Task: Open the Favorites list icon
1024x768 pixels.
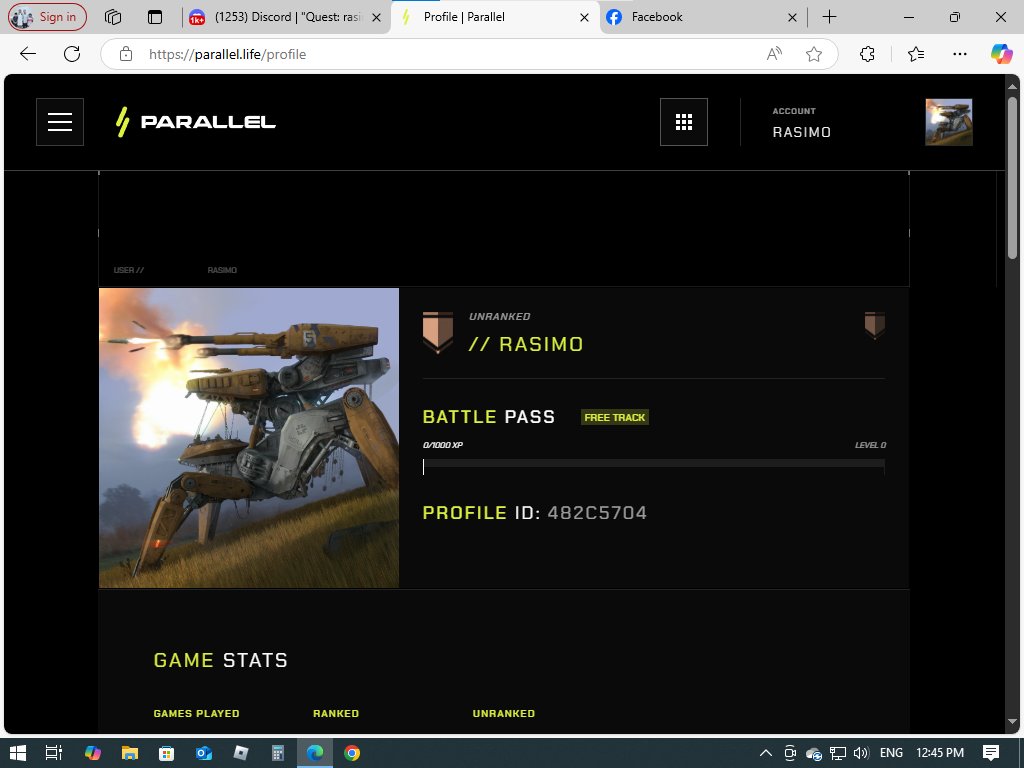Action: click(x=916, y=54)
